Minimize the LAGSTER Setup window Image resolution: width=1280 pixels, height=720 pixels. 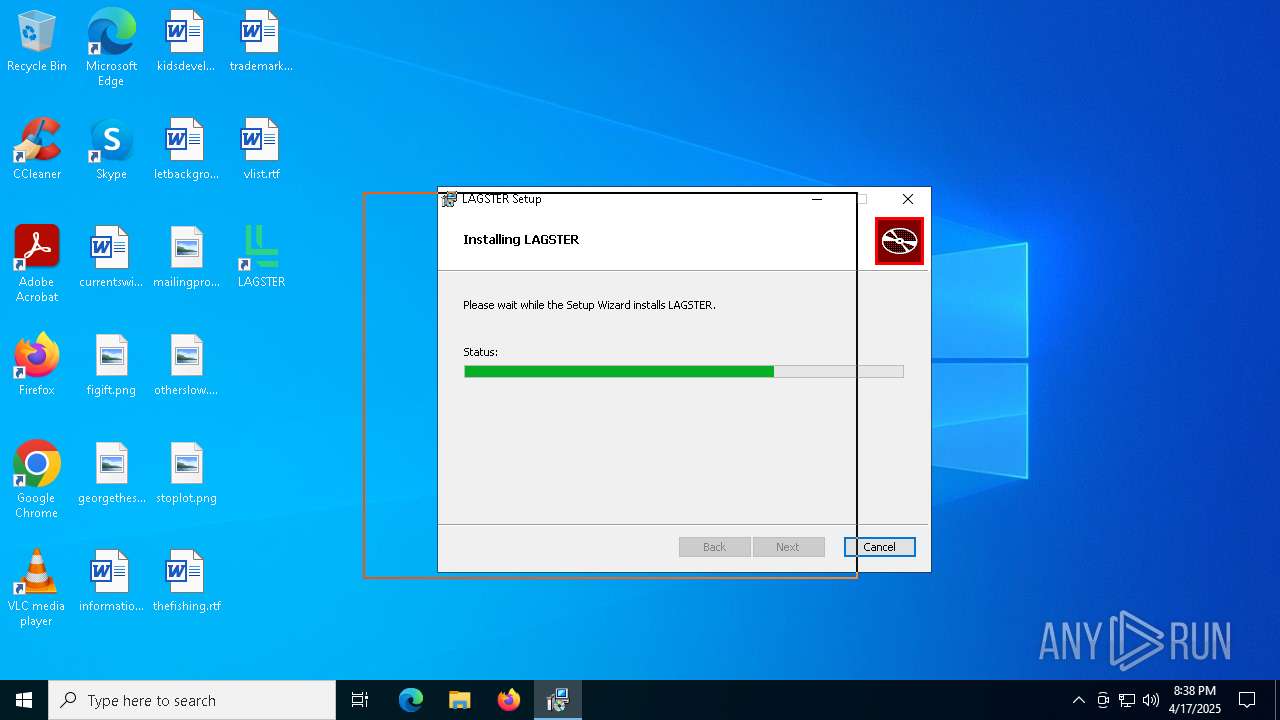[817, 199]
